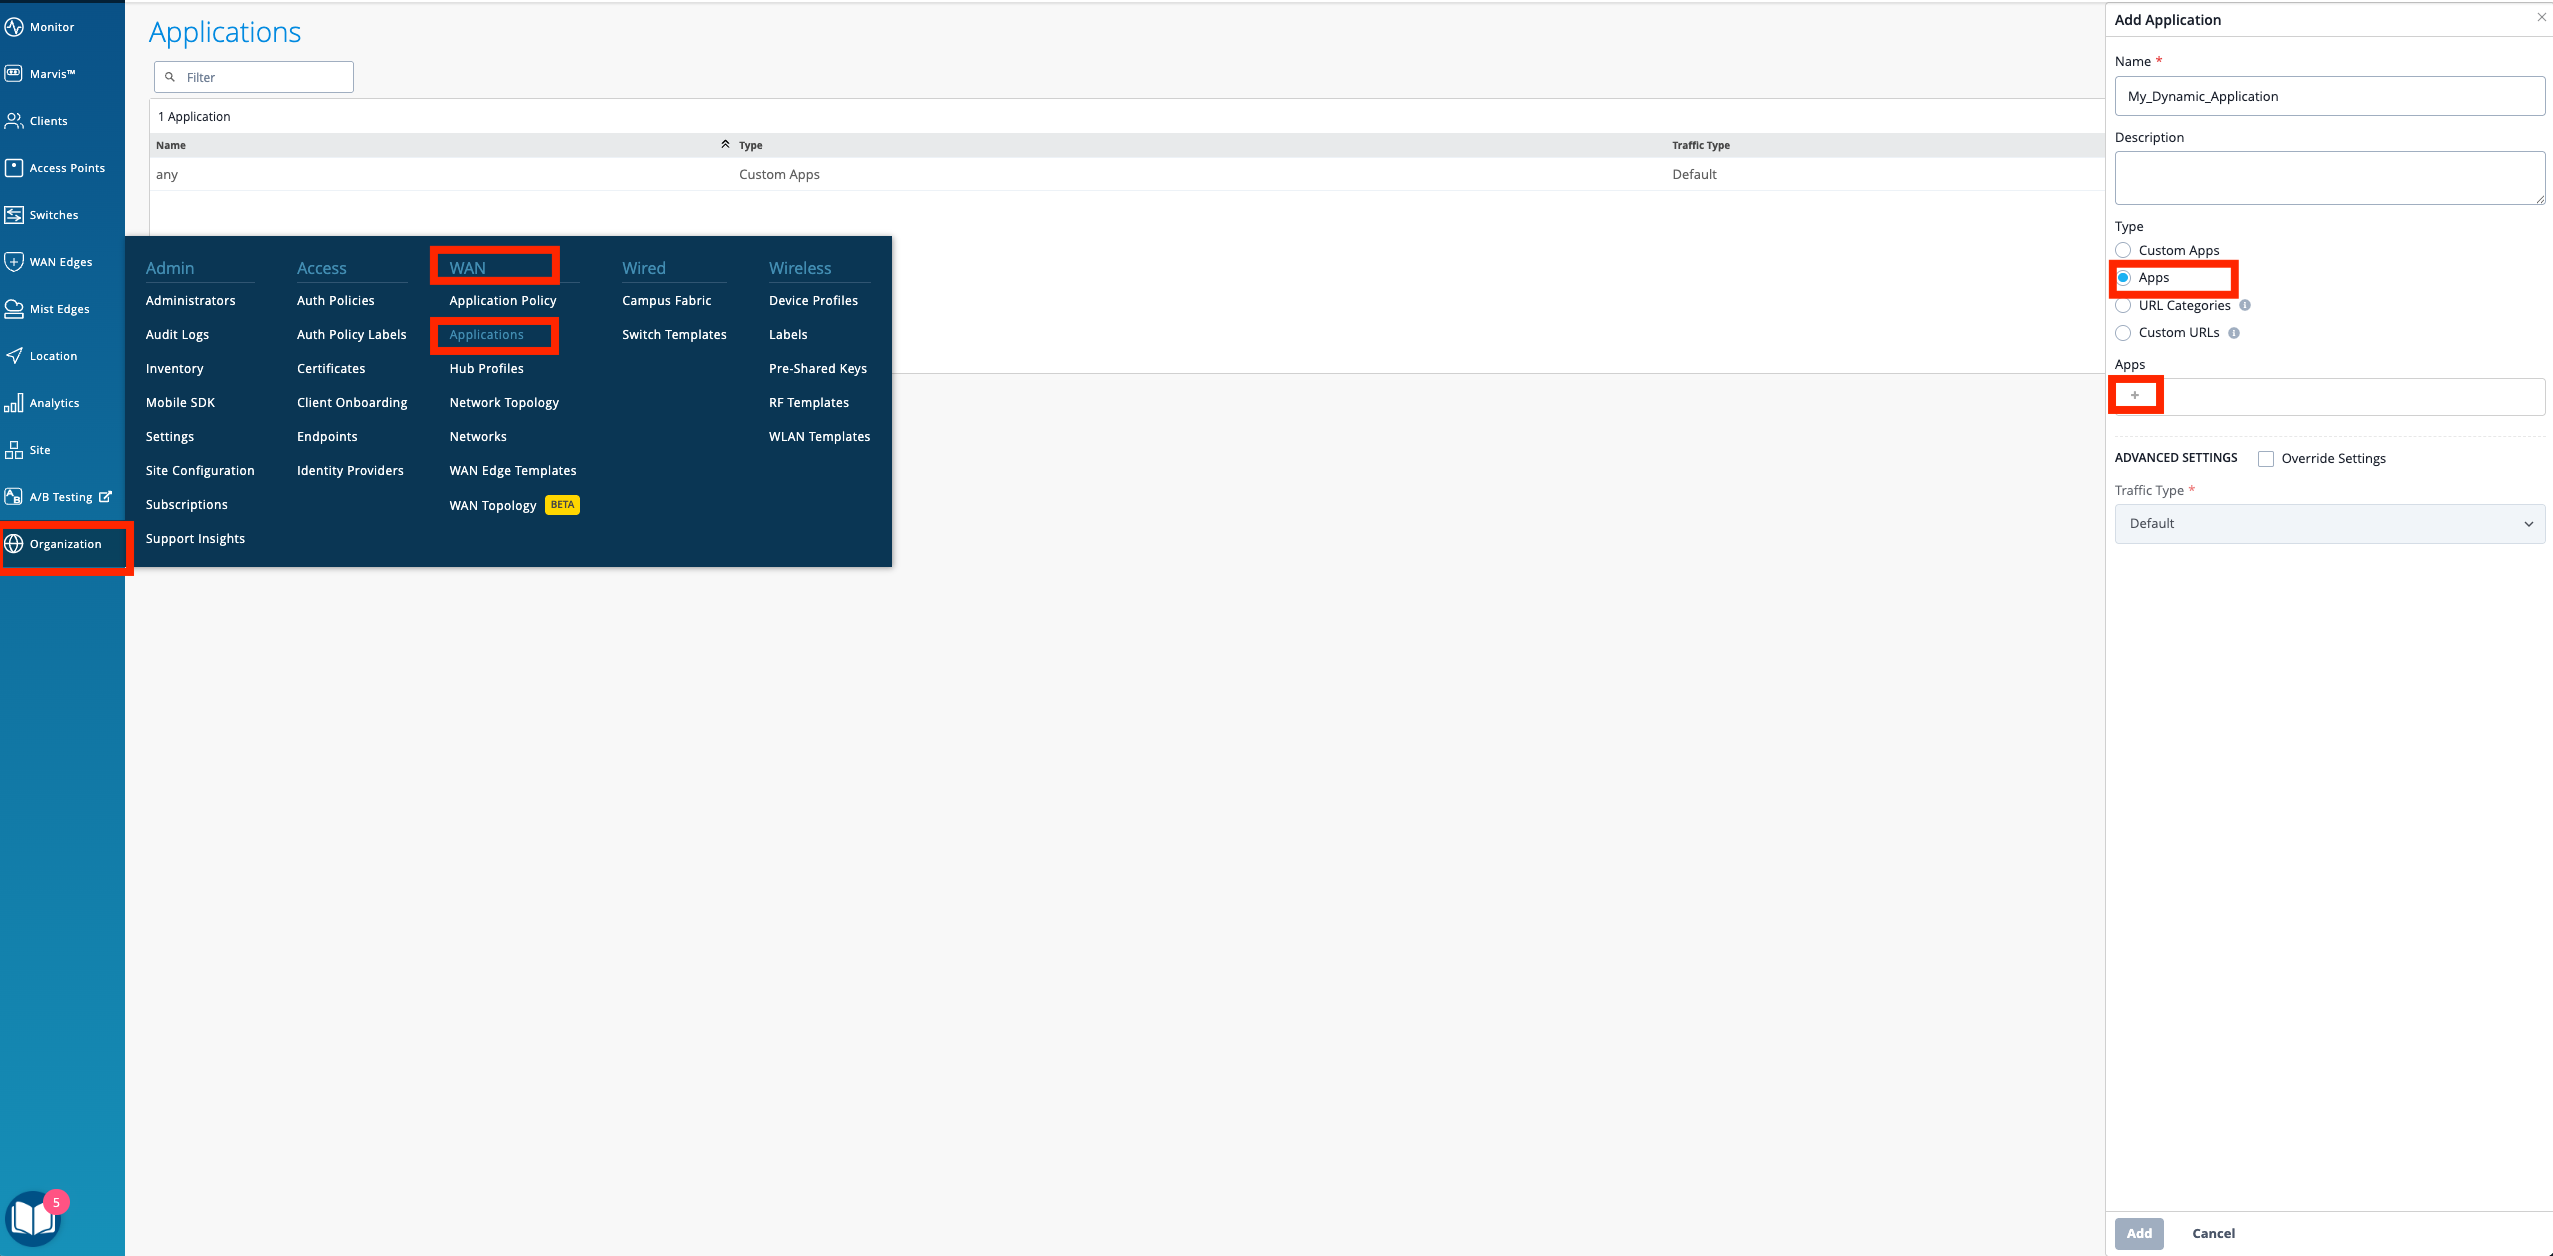Viewport: 2553px width, 1256px height.
Task: Open Auth Policies under the Access menu
Action: tap(335, 300)
